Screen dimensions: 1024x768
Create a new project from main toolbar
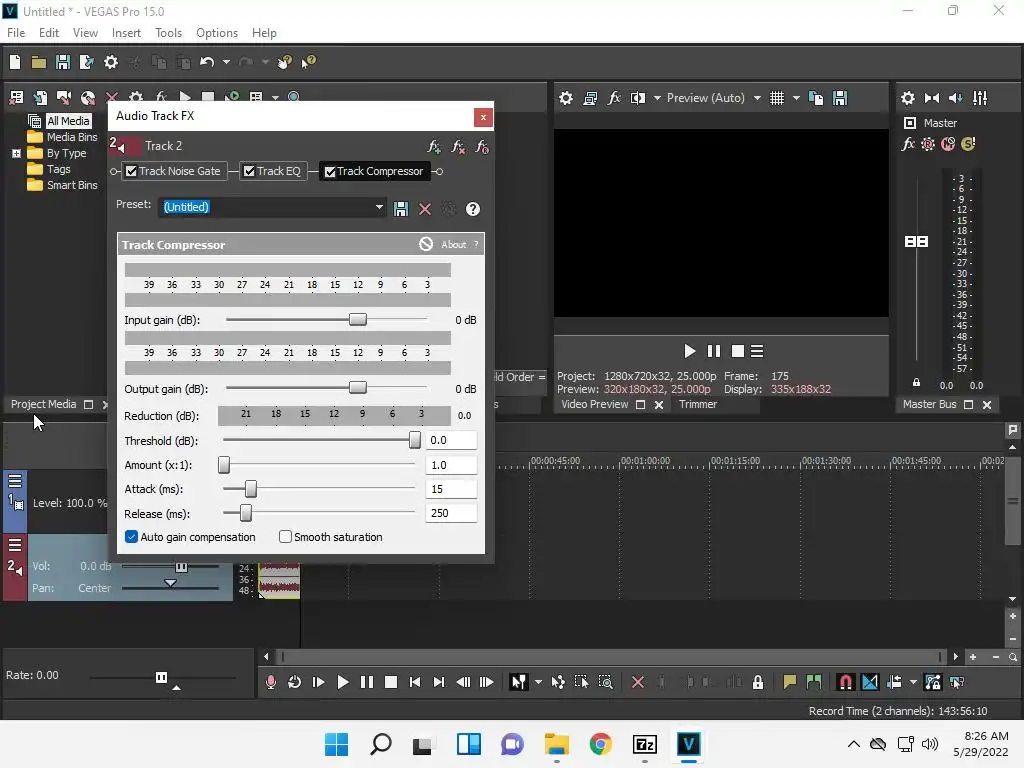click(15, 62)
